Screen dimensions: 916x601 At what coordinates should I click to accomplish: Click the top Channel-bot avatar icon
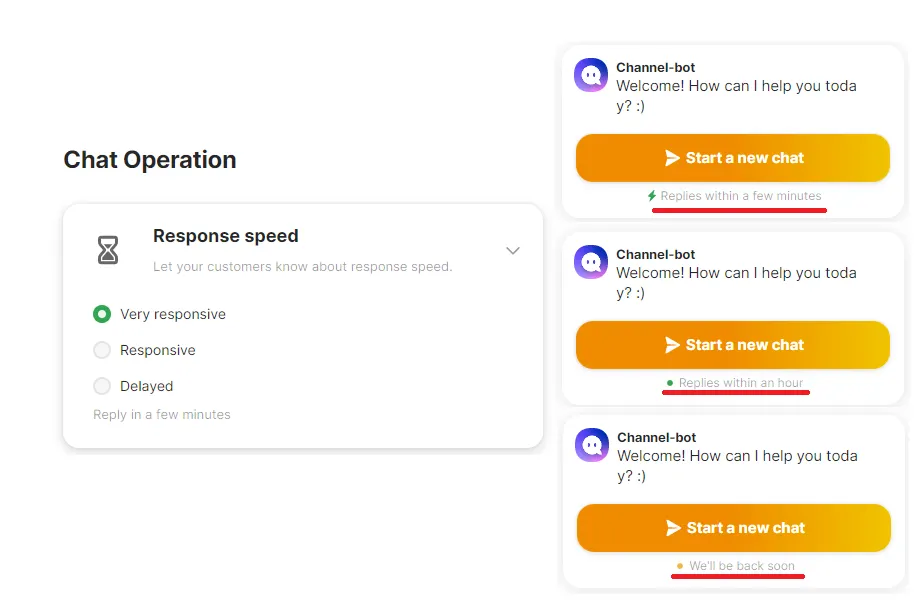[591, 75]
